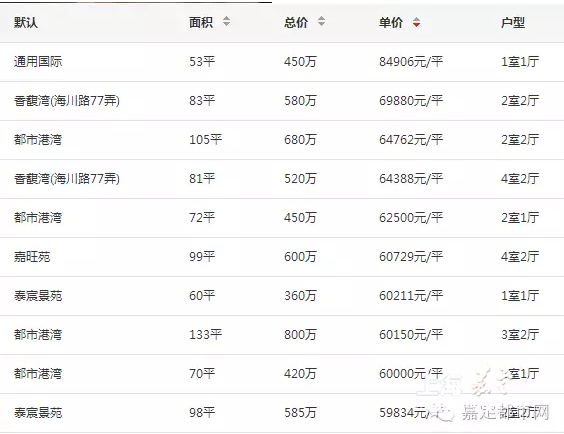This screenshot has height=434, width=564.
Task: Click the 单价 column header text
Action: pos(391,22)
